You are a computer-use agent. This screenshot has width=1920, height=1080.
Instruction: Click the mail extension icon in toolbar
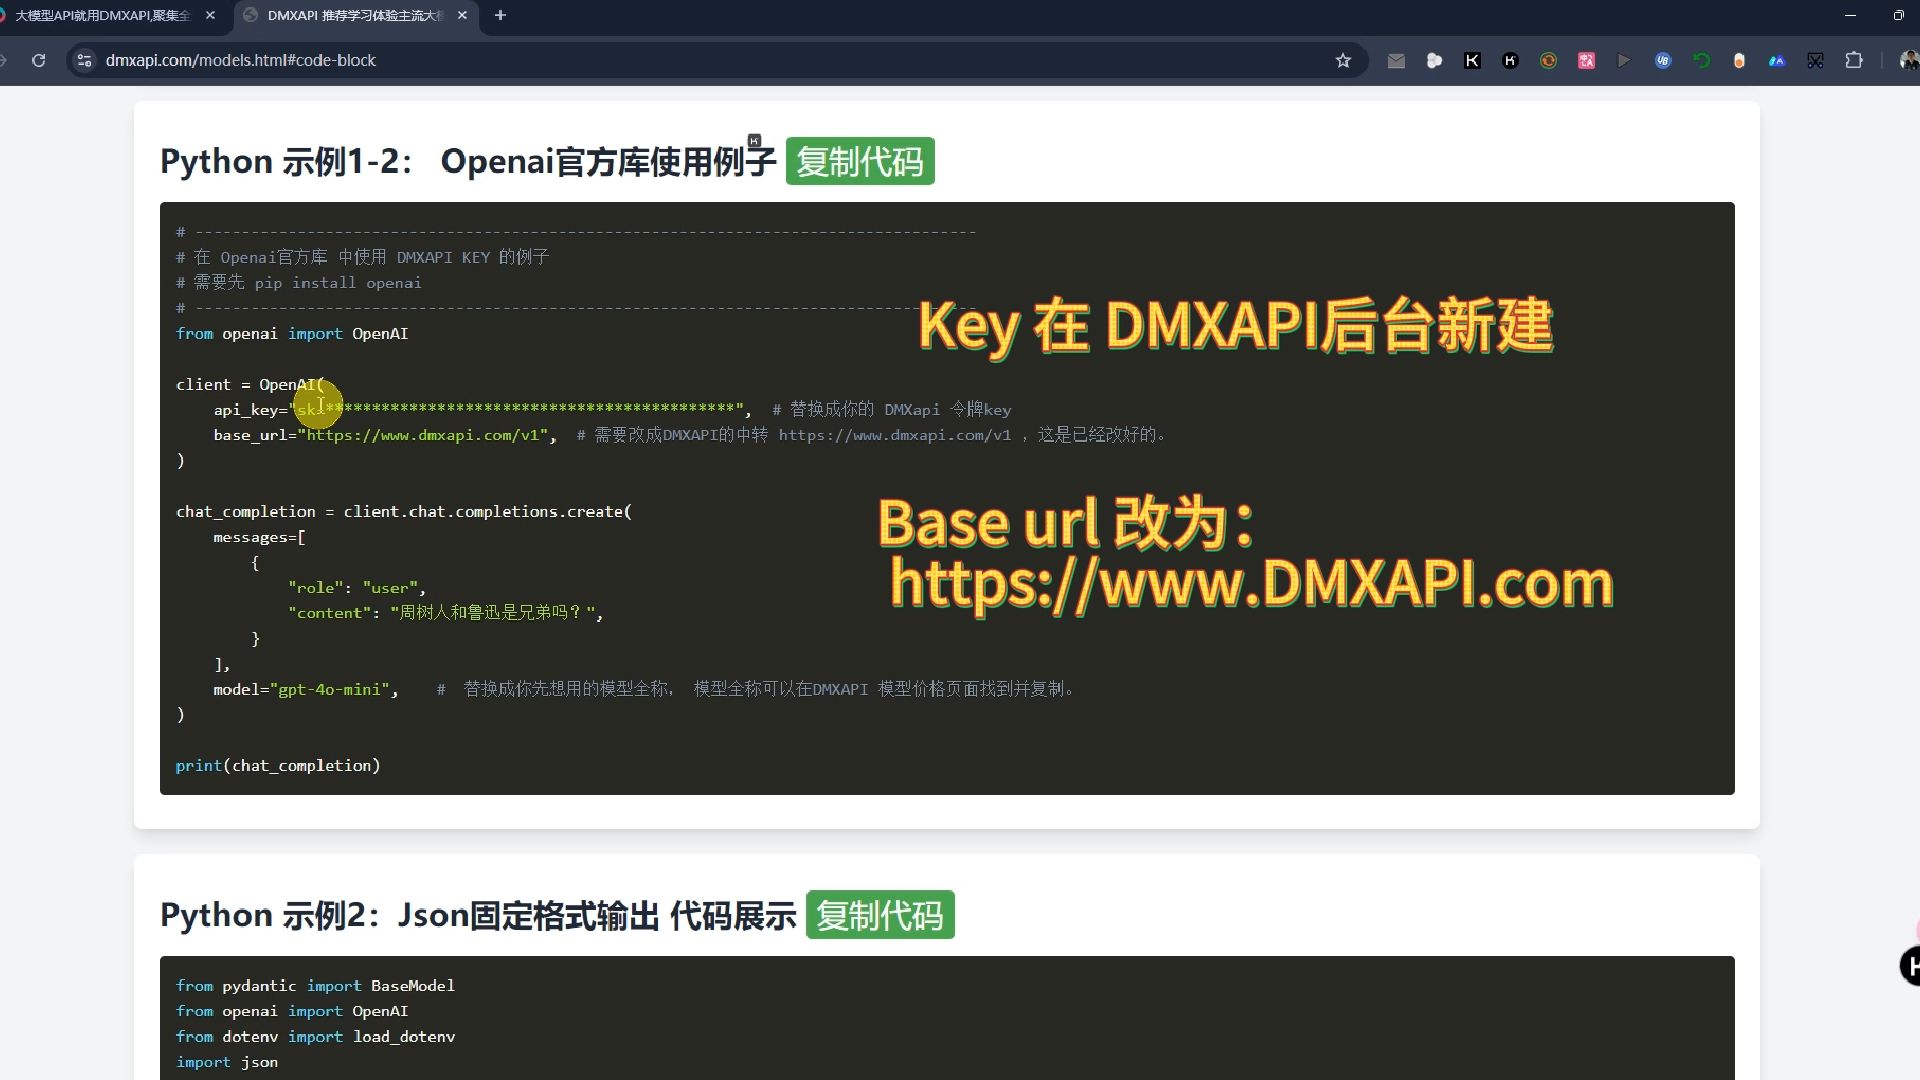pos(1396,61)
